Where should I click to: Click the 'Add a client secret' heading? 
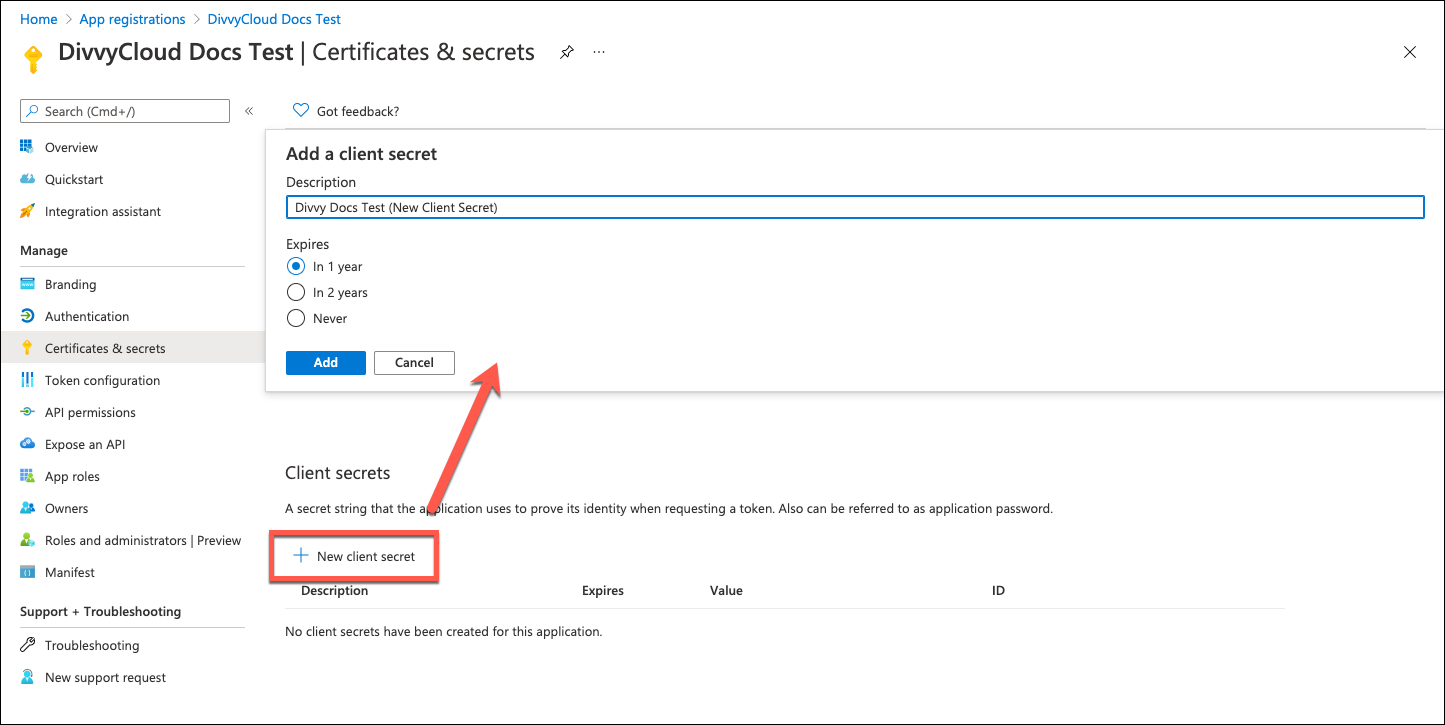(362, 154)
